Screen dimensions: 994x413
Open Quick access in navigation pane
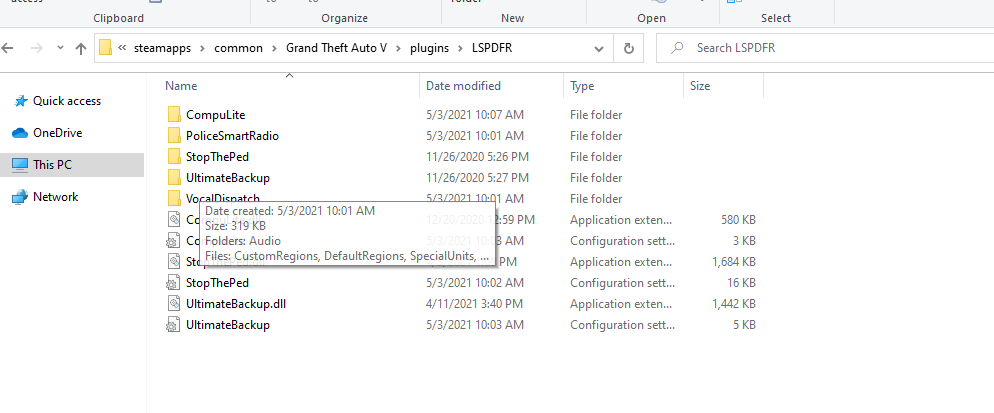point(66,101)
